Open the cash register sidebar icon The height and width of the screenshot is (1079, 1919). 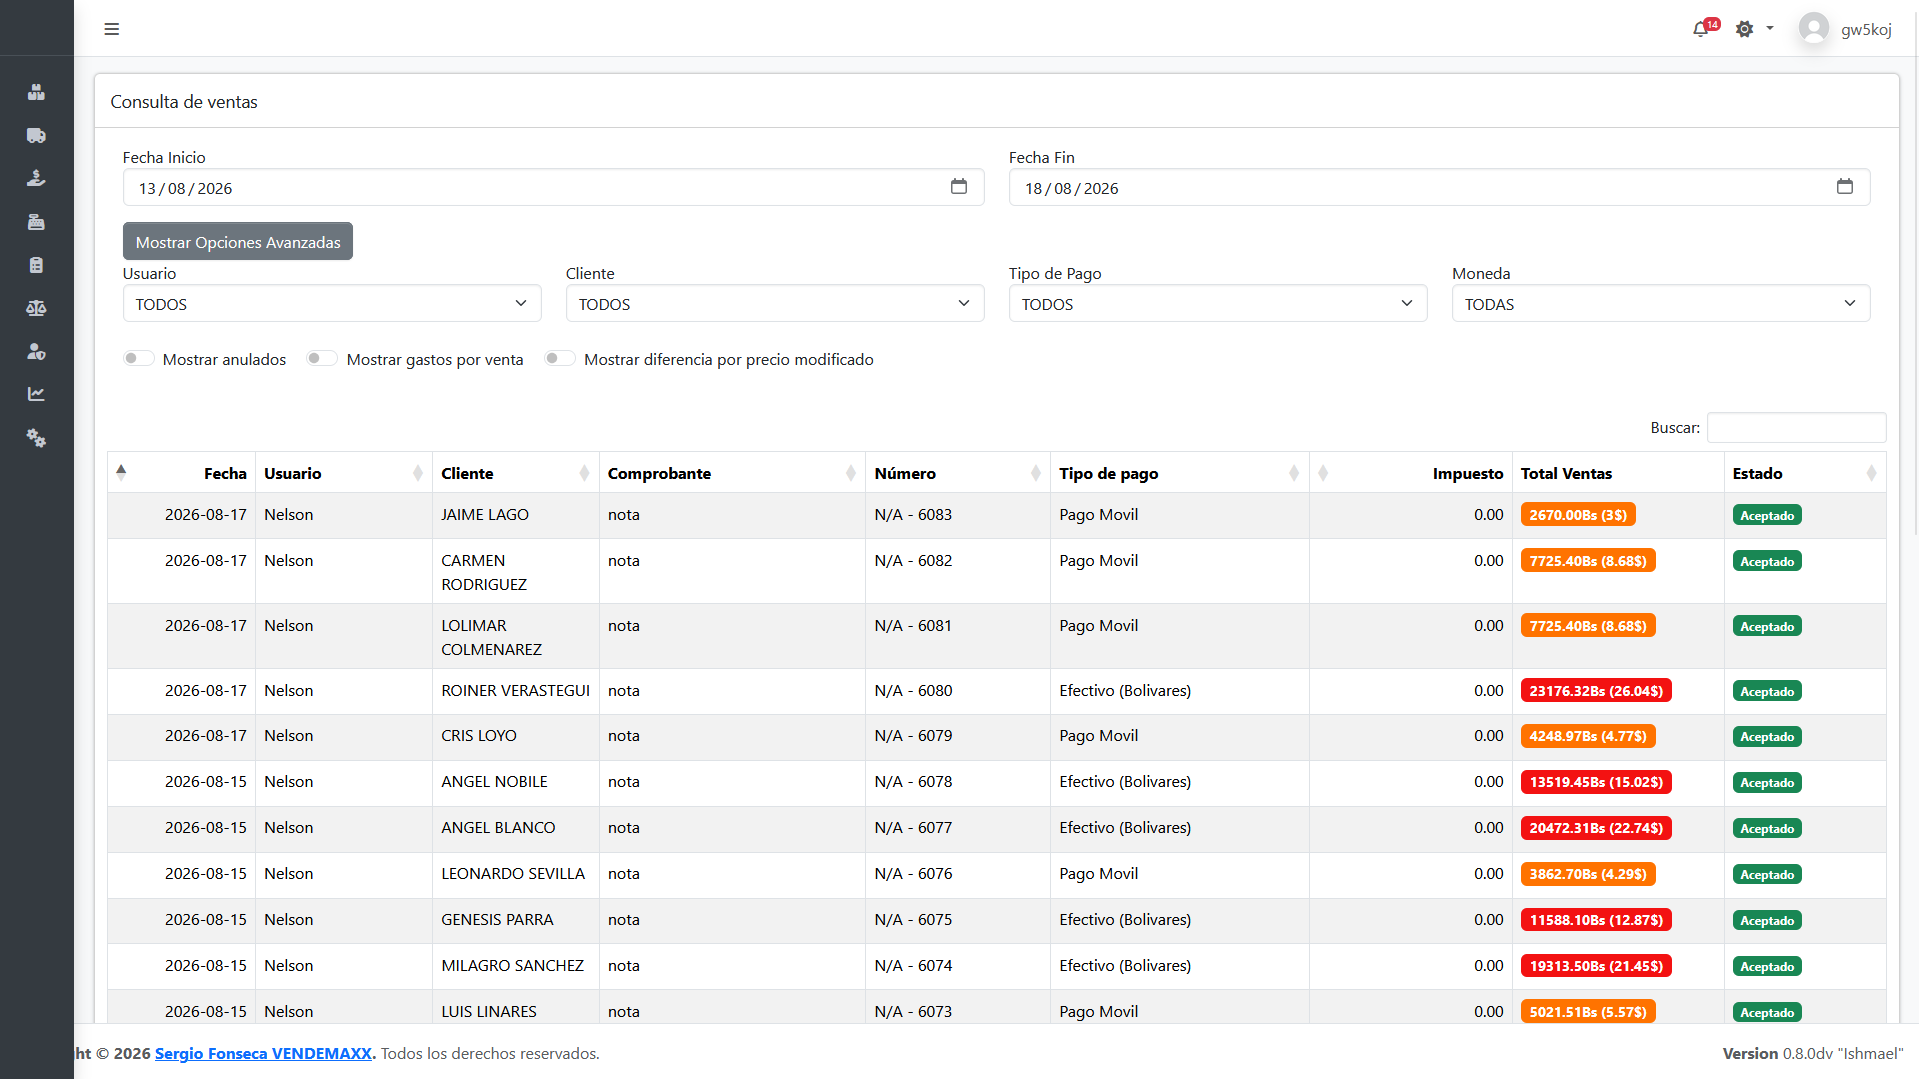pyautogui.click(x=36, y=222)
